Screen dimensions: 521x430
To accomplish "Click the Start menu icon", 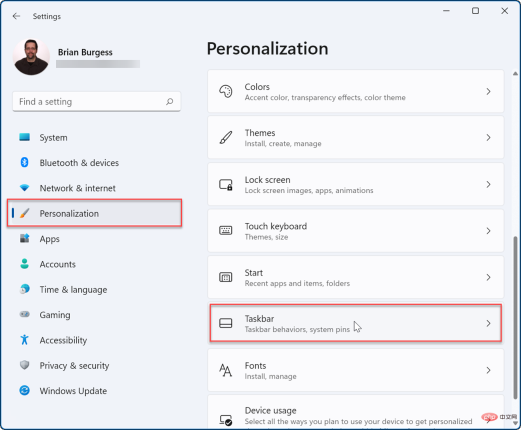I will click(x=226, y=277).
